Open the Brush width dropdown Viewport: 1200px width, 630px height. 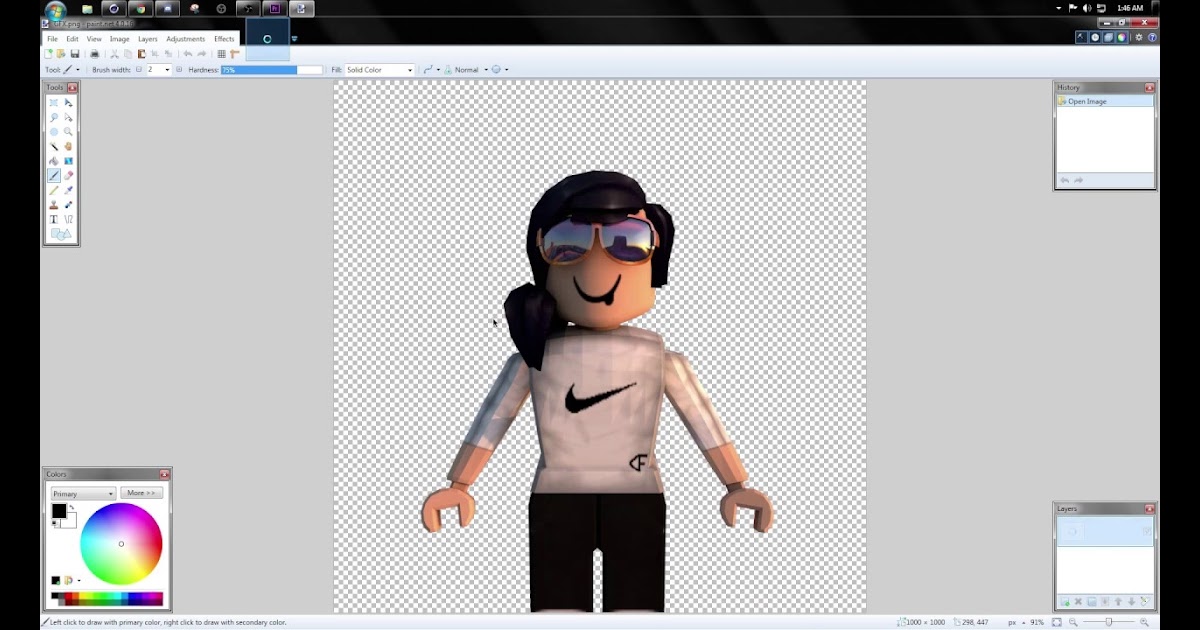click(167, 70)
